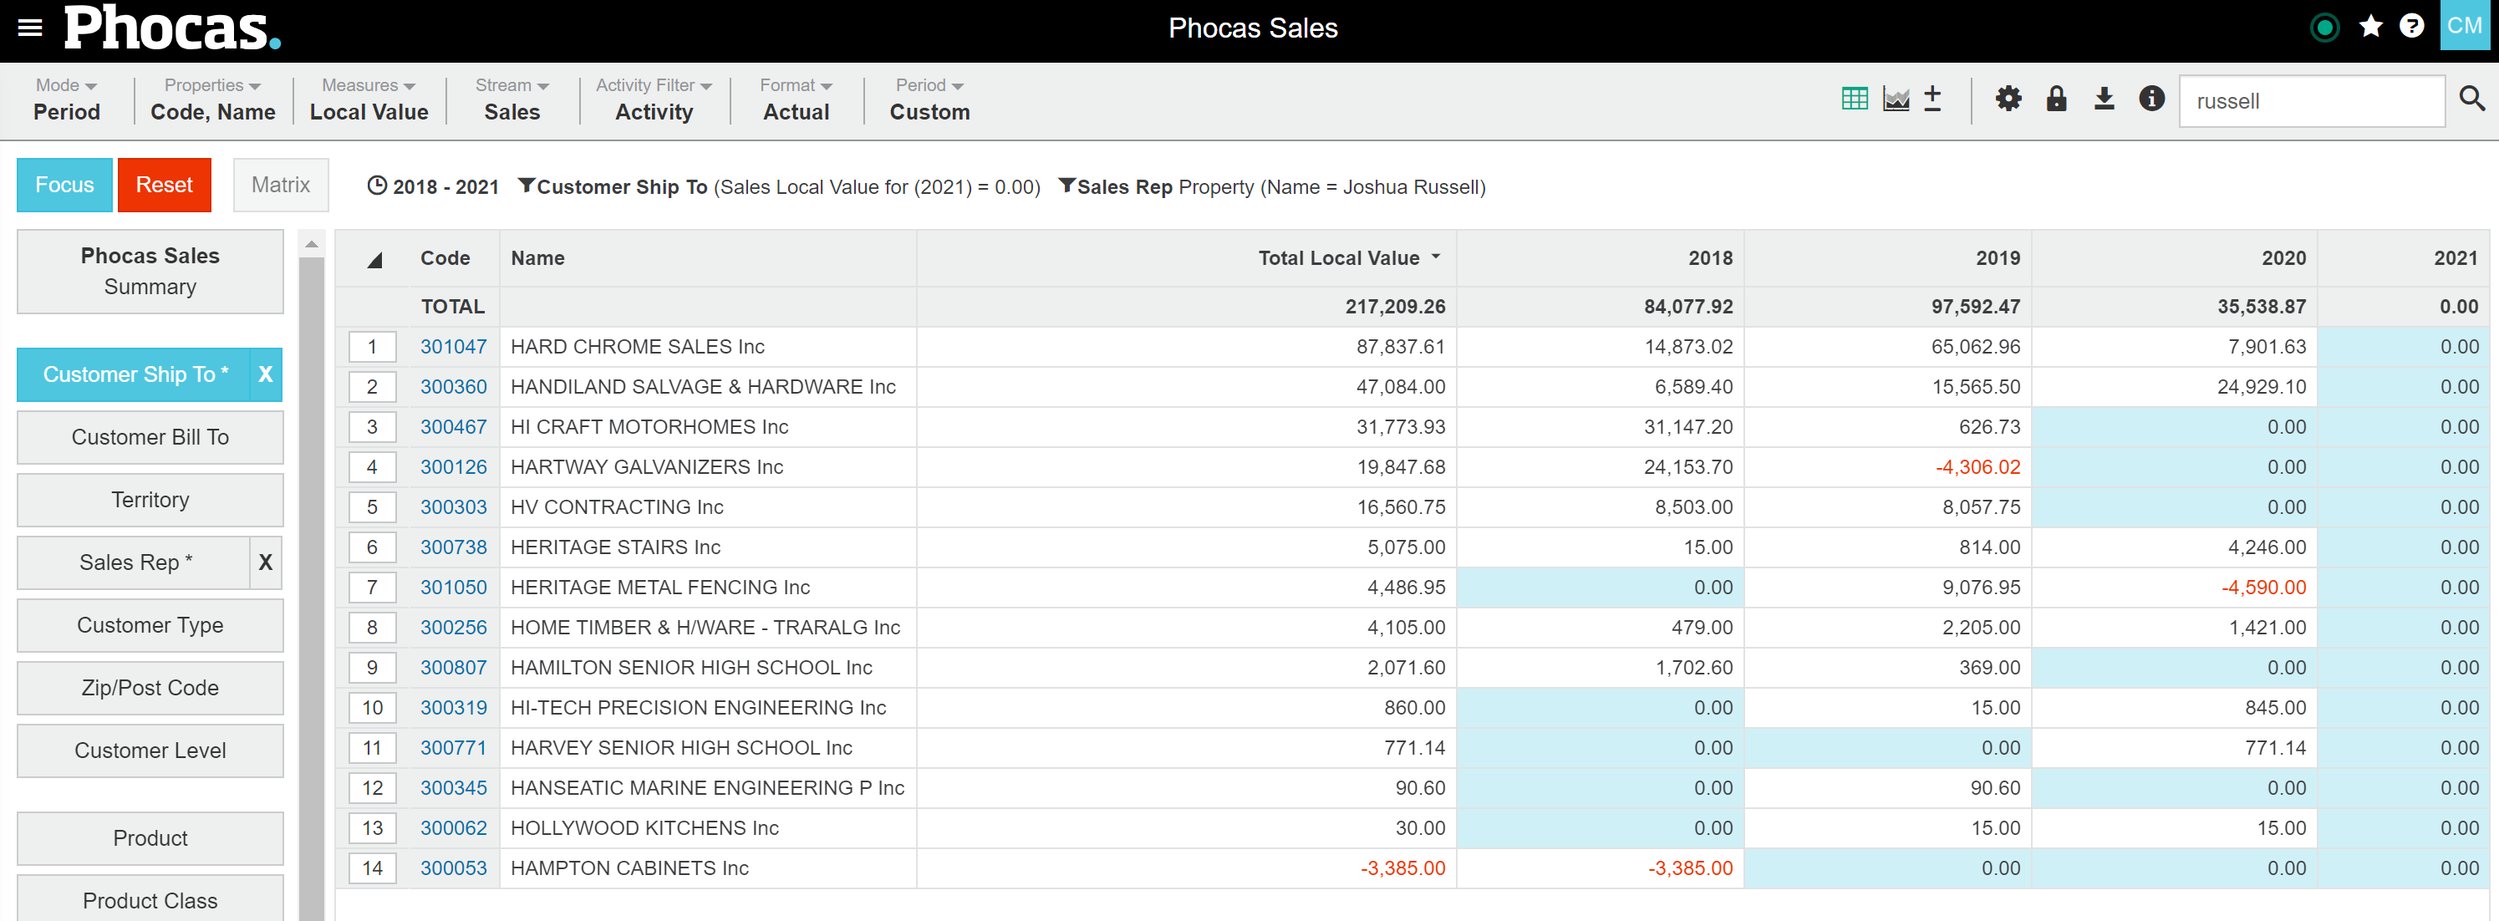2499x921 pixels.
Task: Select row 12 number box
Action: [x=372, y=788]
